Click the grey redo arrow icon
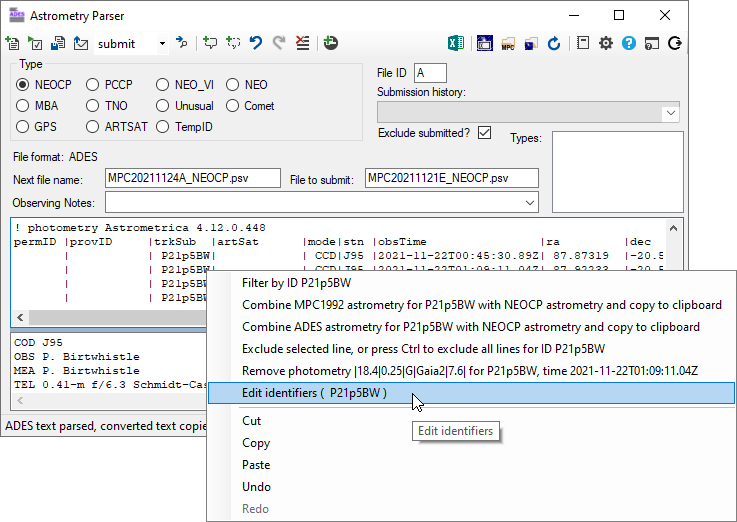 coord(279,43)
